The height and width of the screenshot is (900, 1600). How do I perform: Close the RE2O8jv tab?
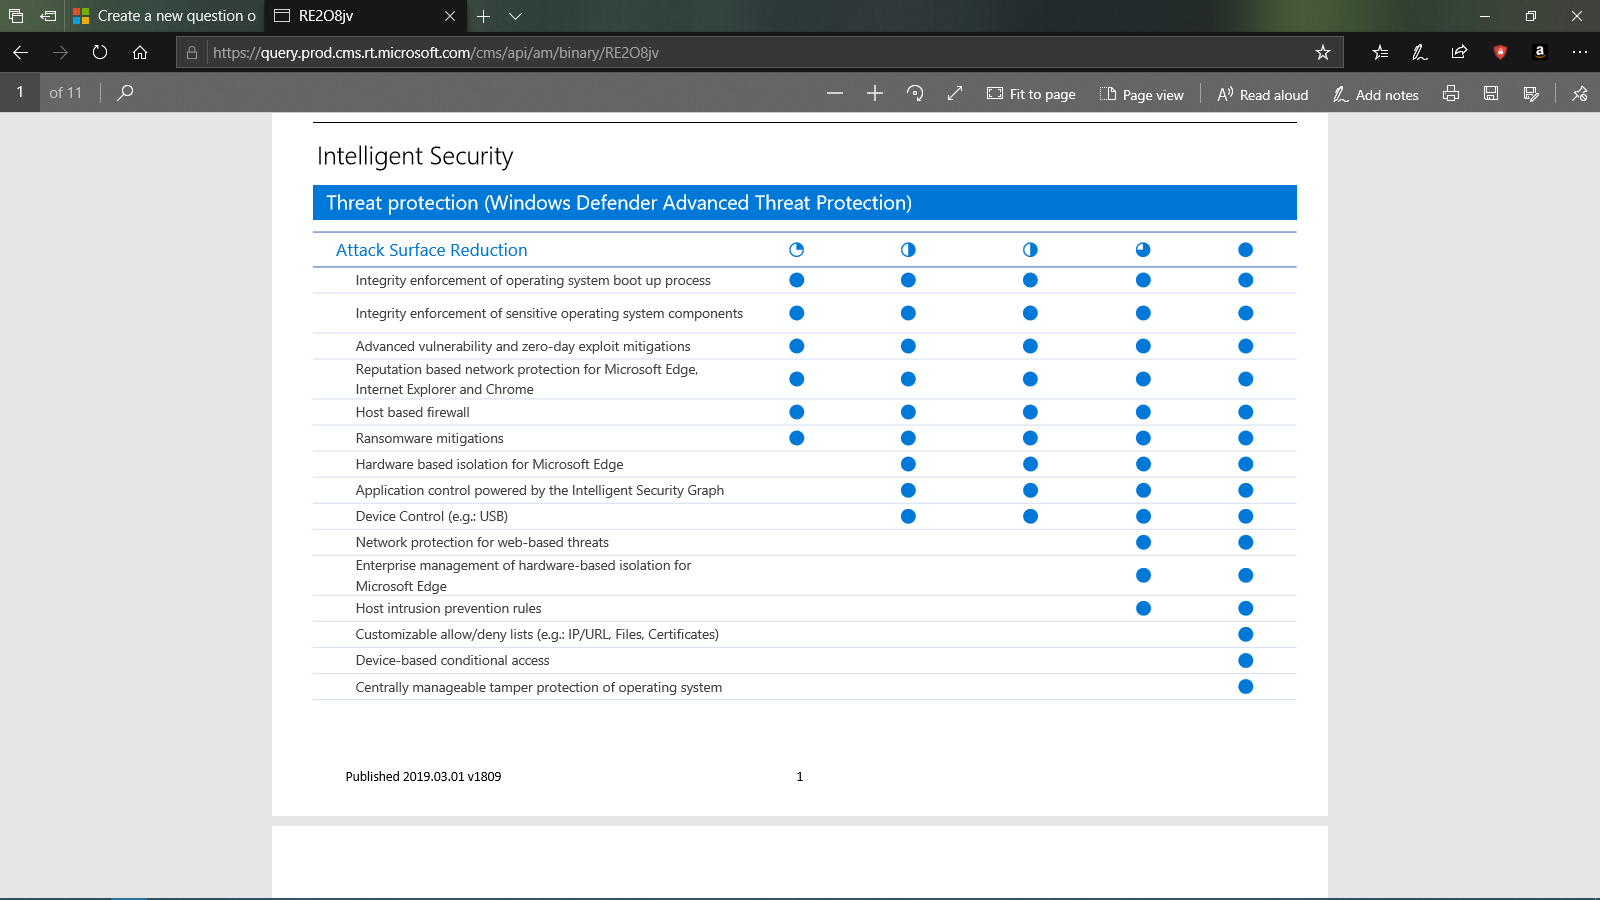(x=450, y=16)
